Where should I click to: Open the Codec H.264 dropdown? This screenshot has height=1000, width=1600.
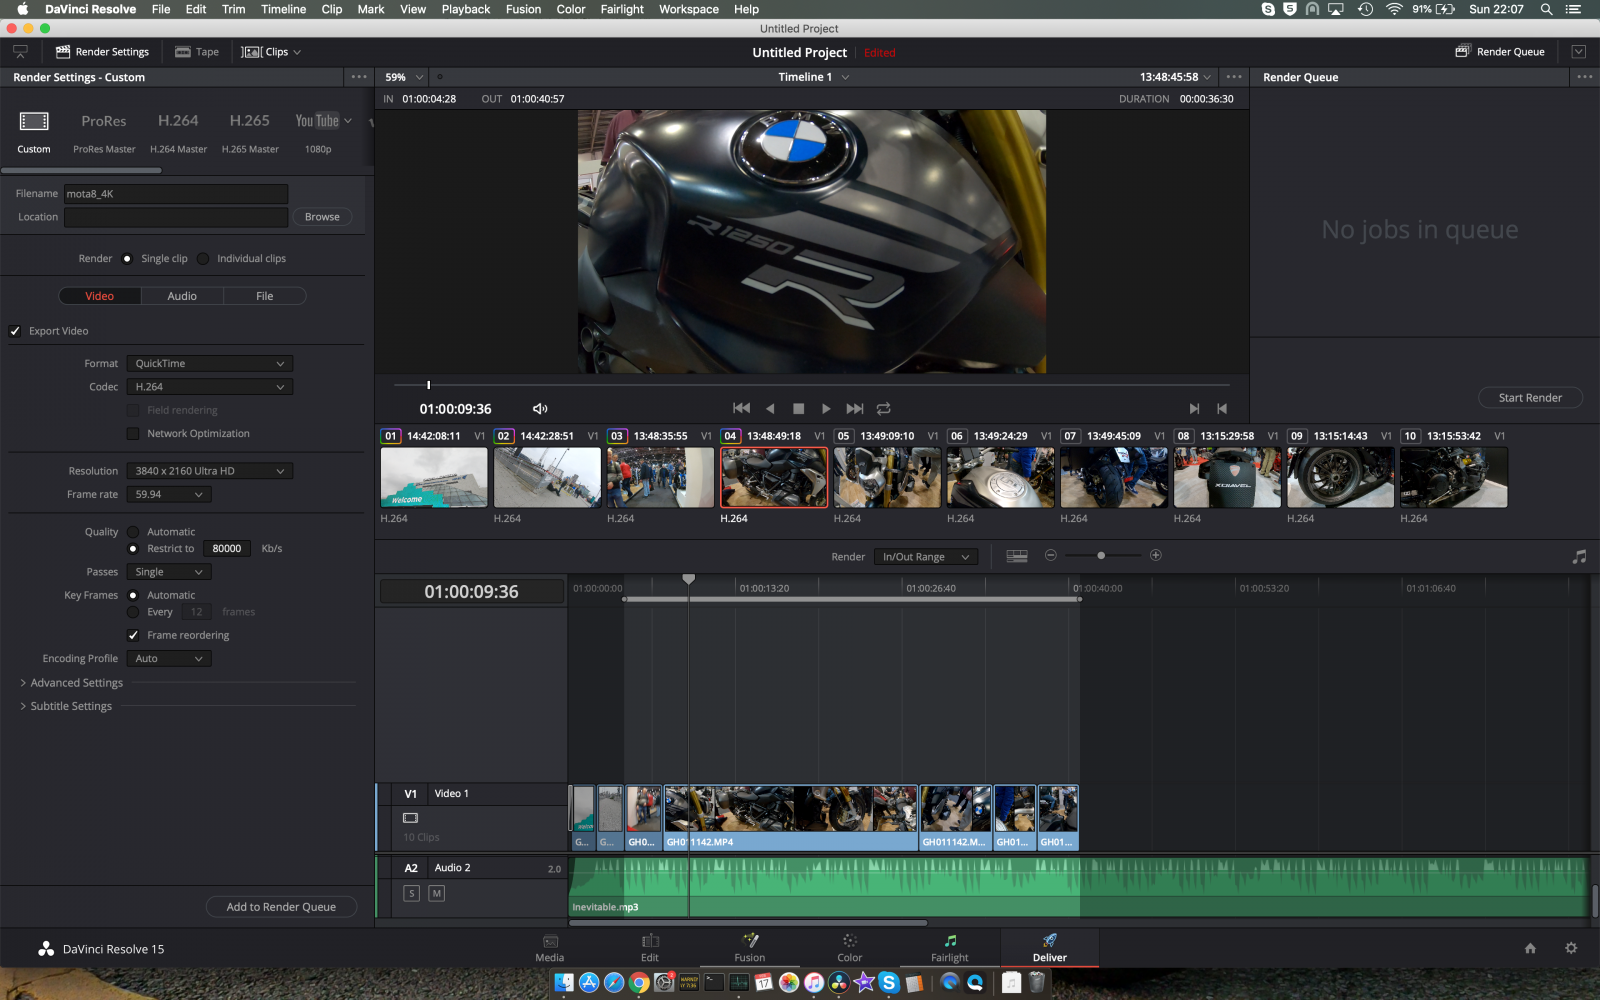pos(210,387)
